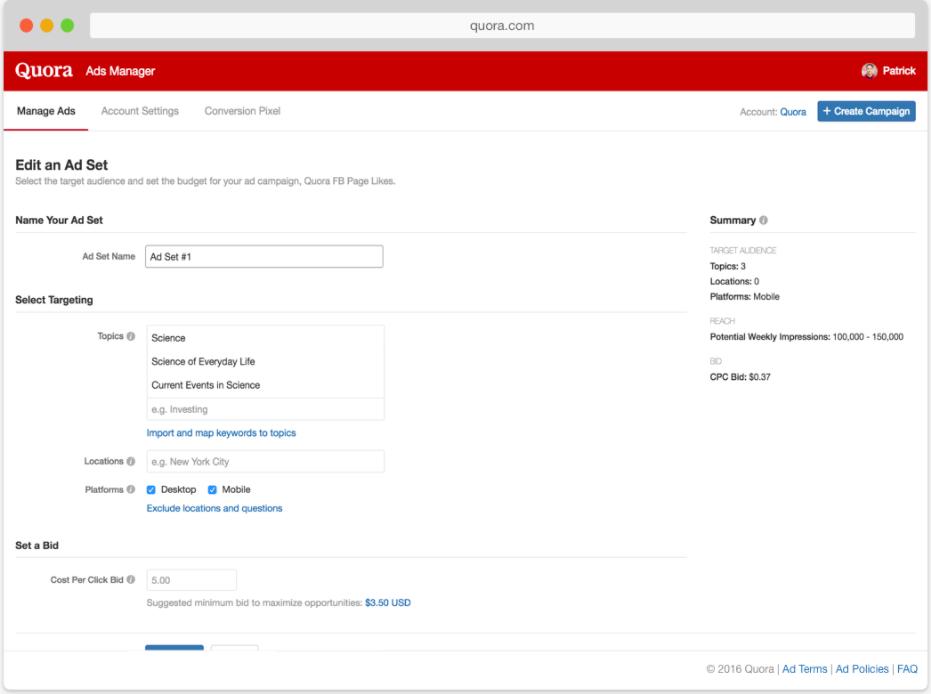Open Patrick's profile avatar
The height and width of the screenshot is (694, 931).
(869, 71)
